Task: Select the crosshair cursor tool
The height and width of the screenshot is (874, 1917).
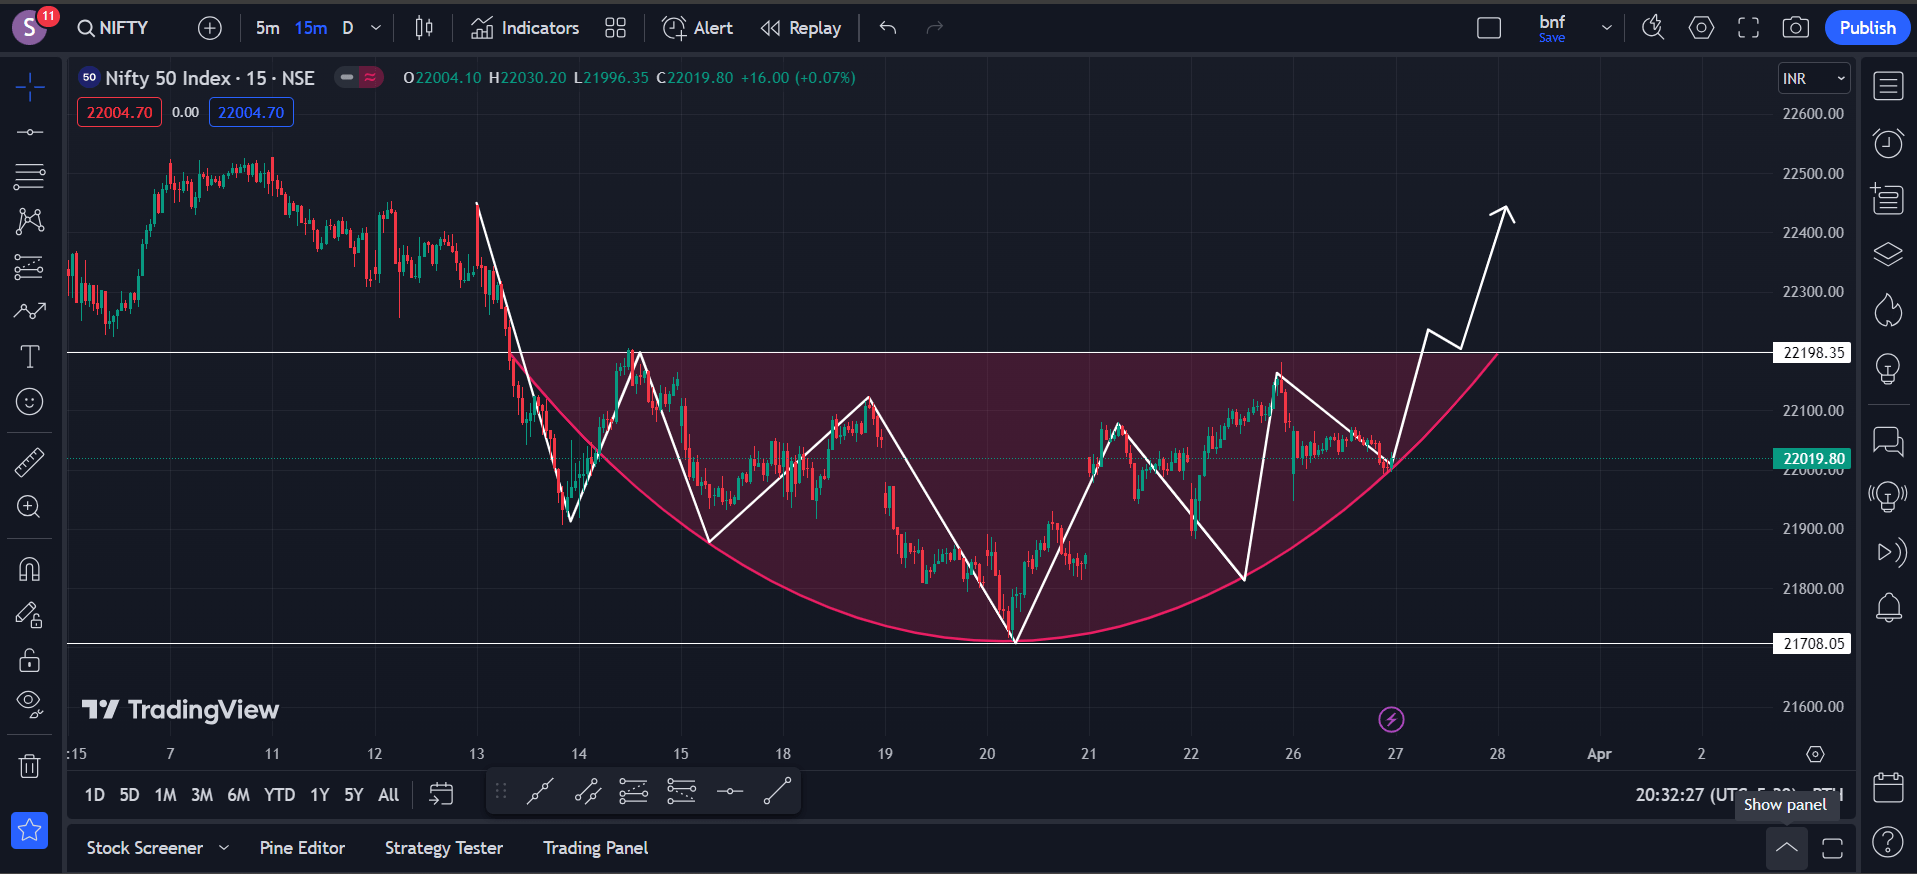Action: [30, 87]
